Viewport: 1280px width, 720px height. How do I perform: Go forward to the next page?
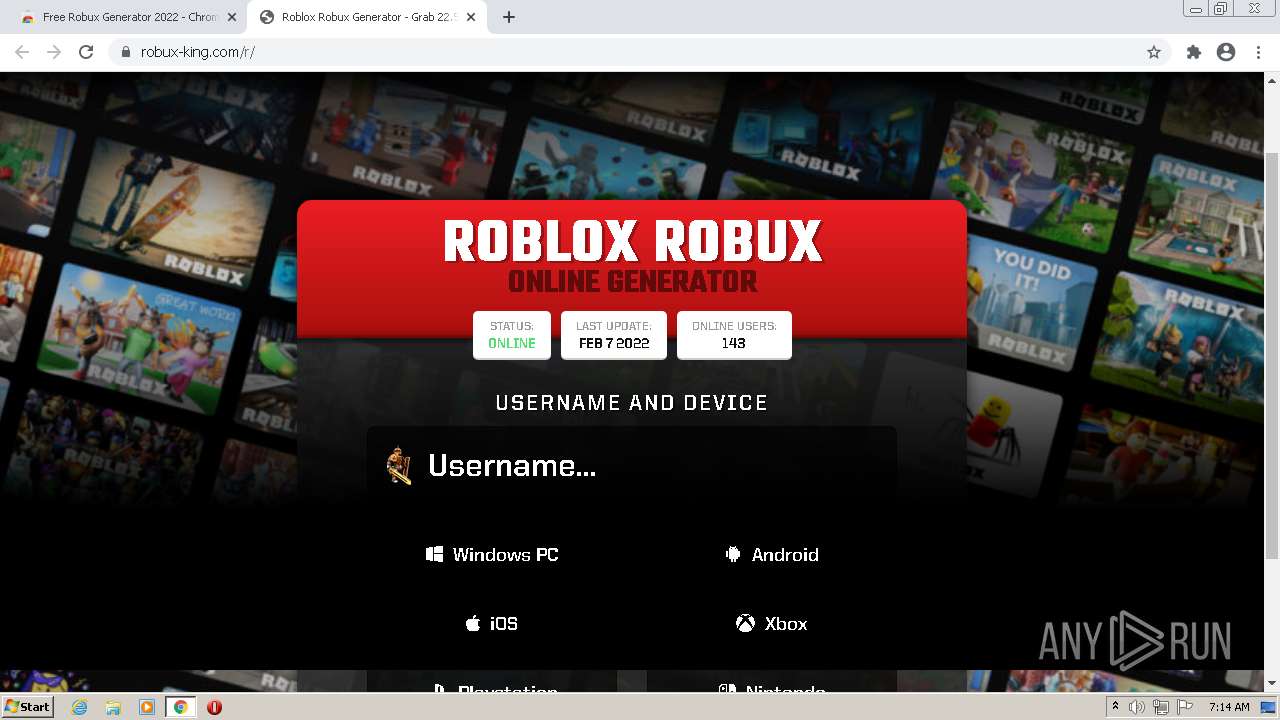[54, 52]
